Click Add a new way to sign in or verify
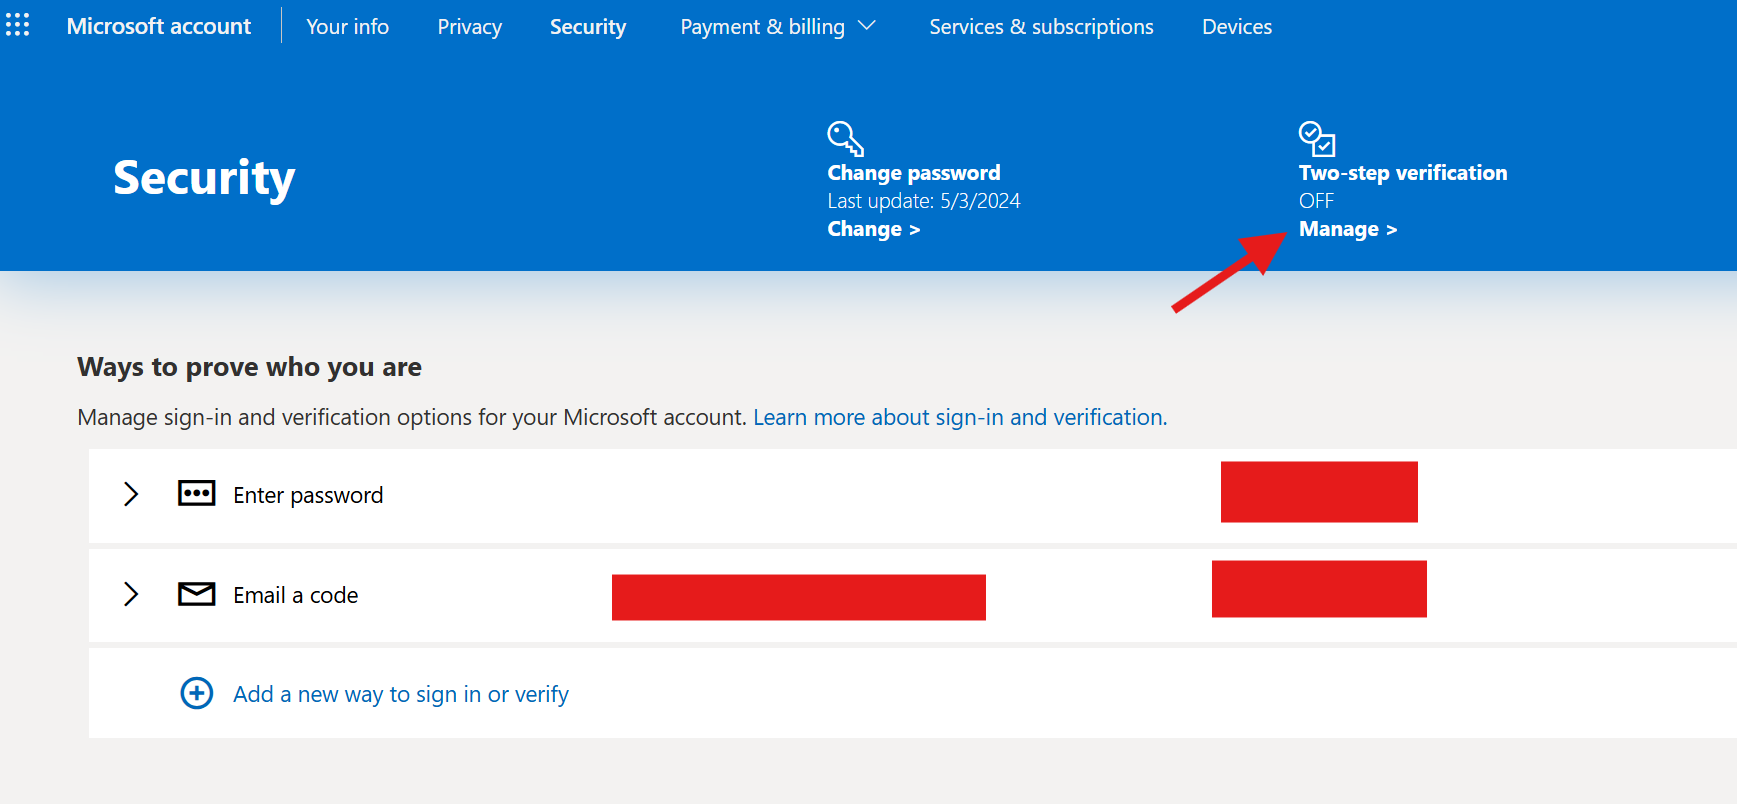 click(x=401, y=694)
